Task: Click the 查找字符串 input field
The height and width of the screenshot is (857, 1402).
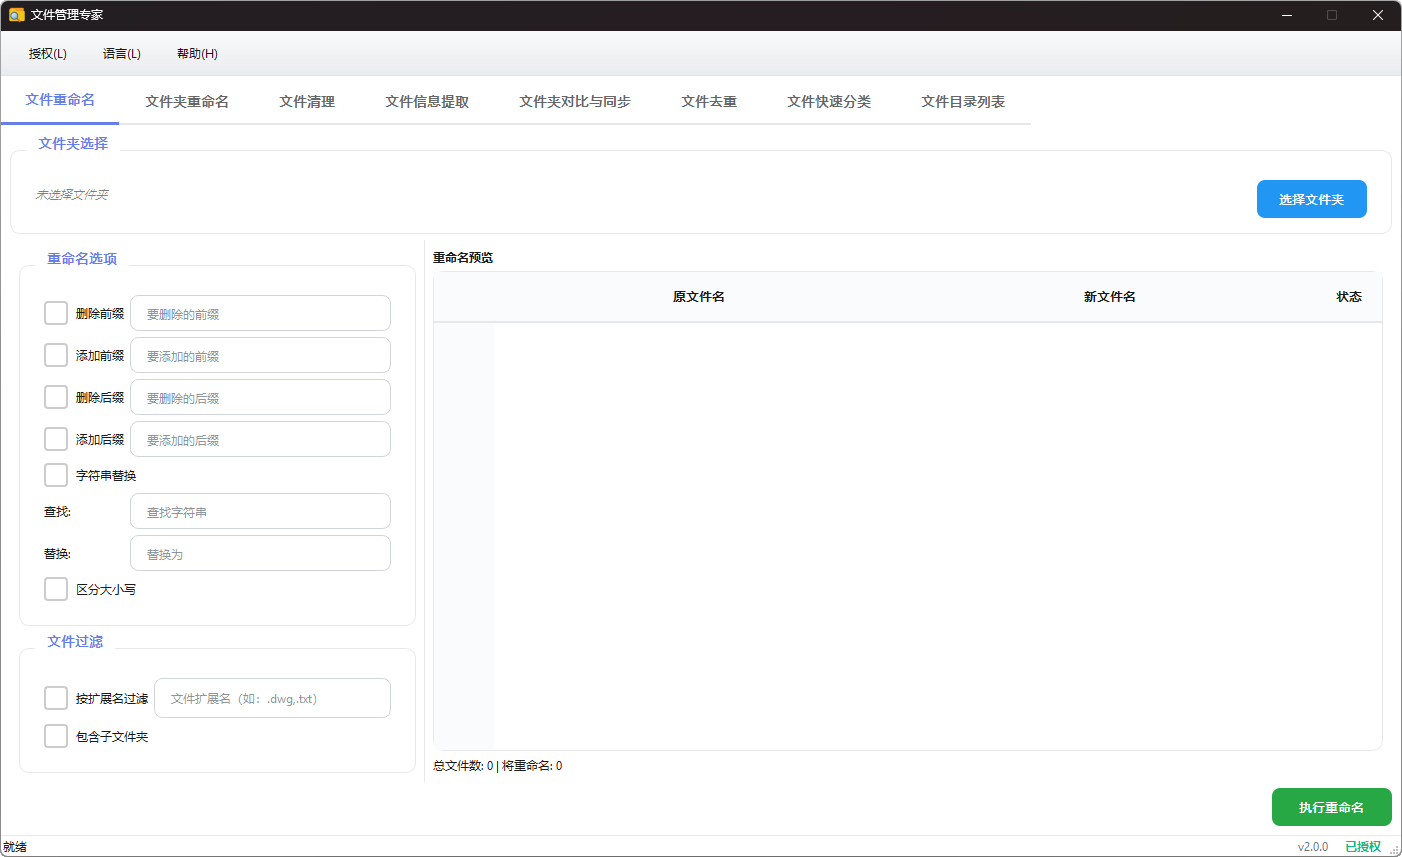Action: (260, 511)
